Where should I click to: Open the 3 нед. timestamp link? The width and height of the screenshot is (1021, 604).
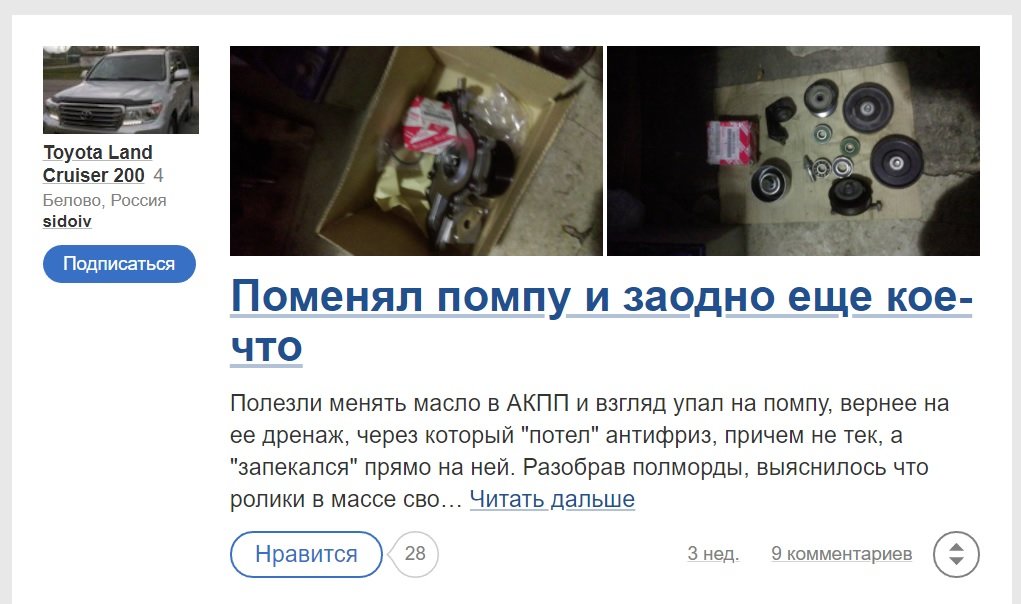tap(713, 554)
